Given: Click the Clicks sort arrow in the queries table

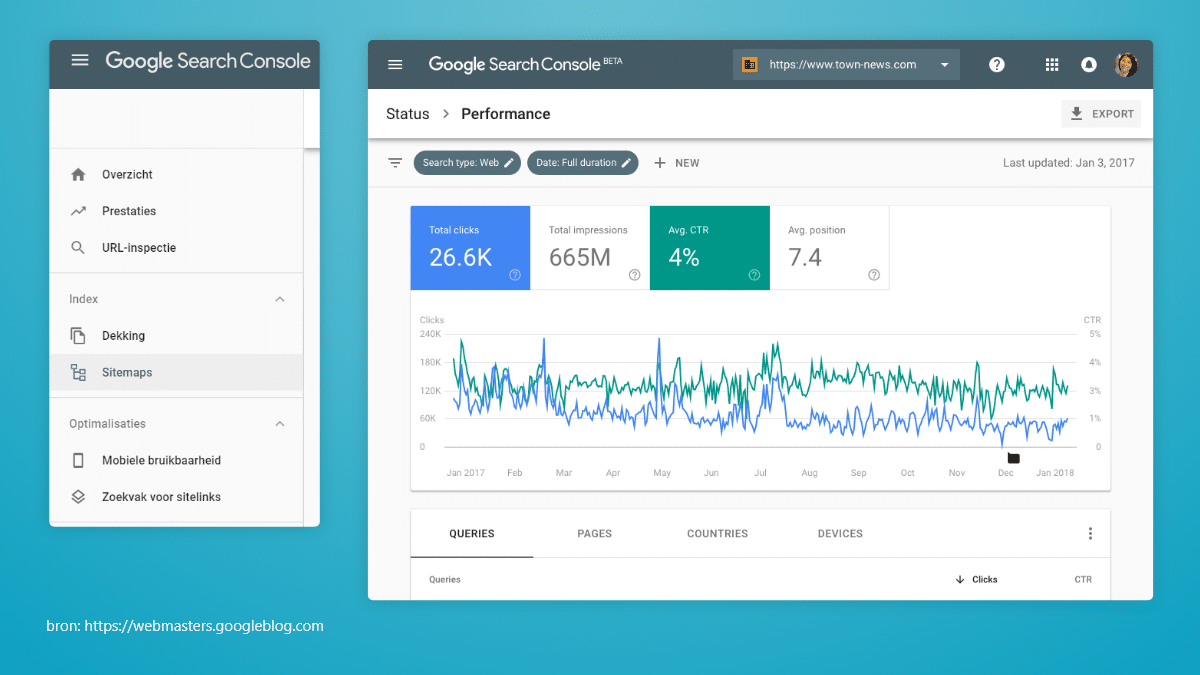Looking at the screenshot, I should tap(962, 579).
